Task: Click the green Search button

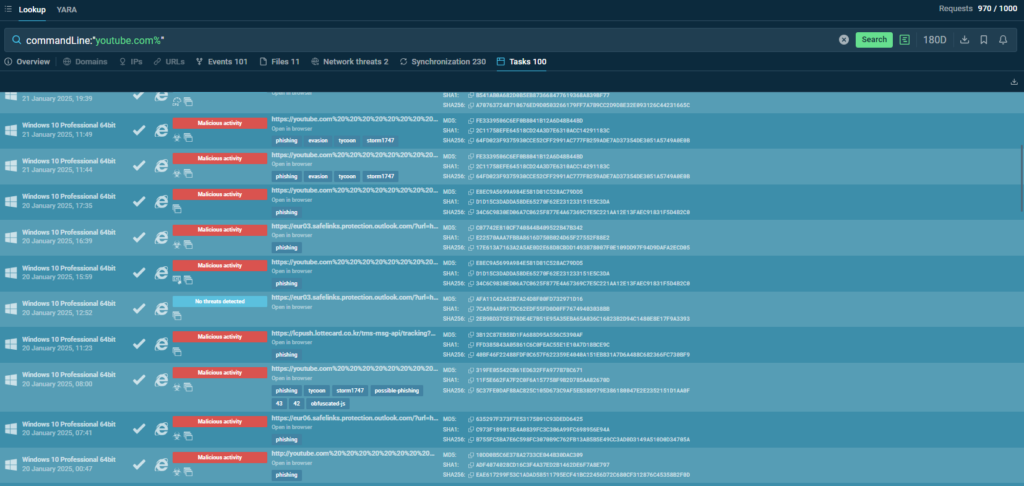Action: (874, 40)
